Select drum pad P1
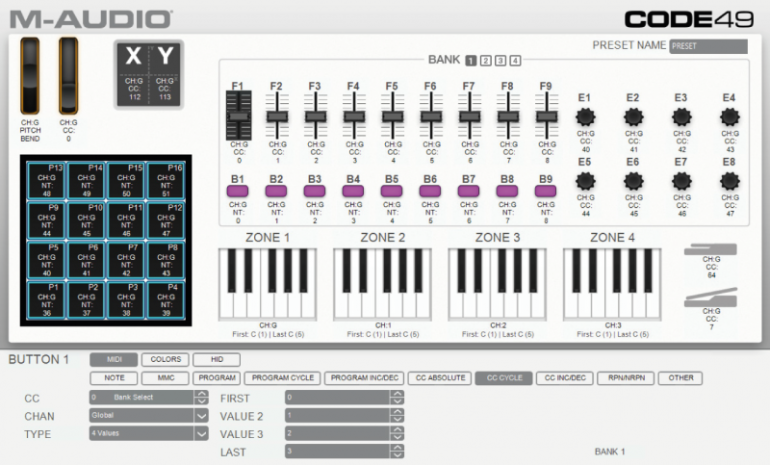The width and height of the screenshot is (770, 465). click(46, 300)
